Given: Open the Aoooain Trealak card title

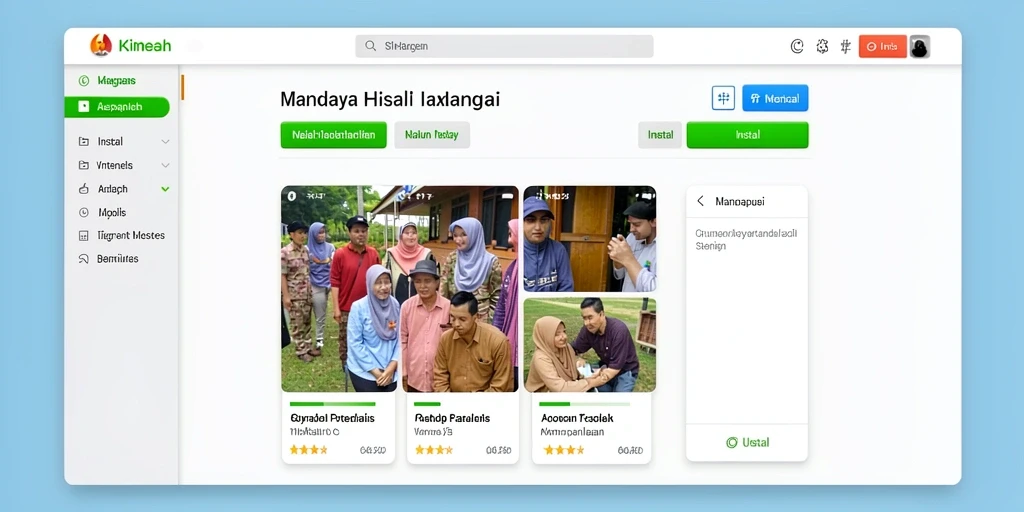Looking at the screenshot, I should click(577, 418).
